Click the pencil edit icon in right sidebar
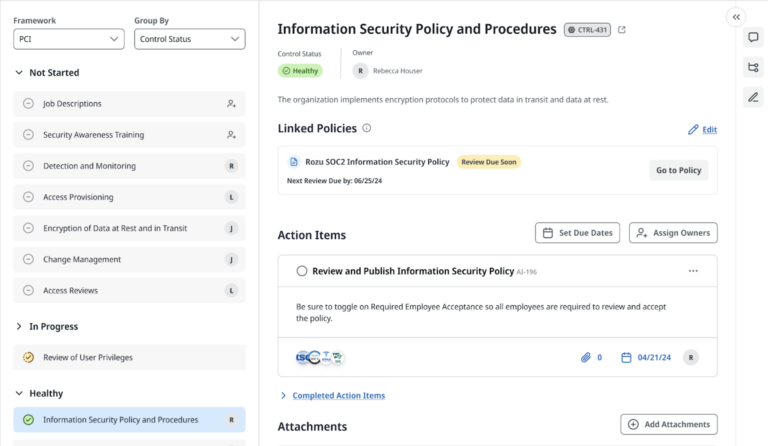Viewport: 768px width, 446px height. 753,97
